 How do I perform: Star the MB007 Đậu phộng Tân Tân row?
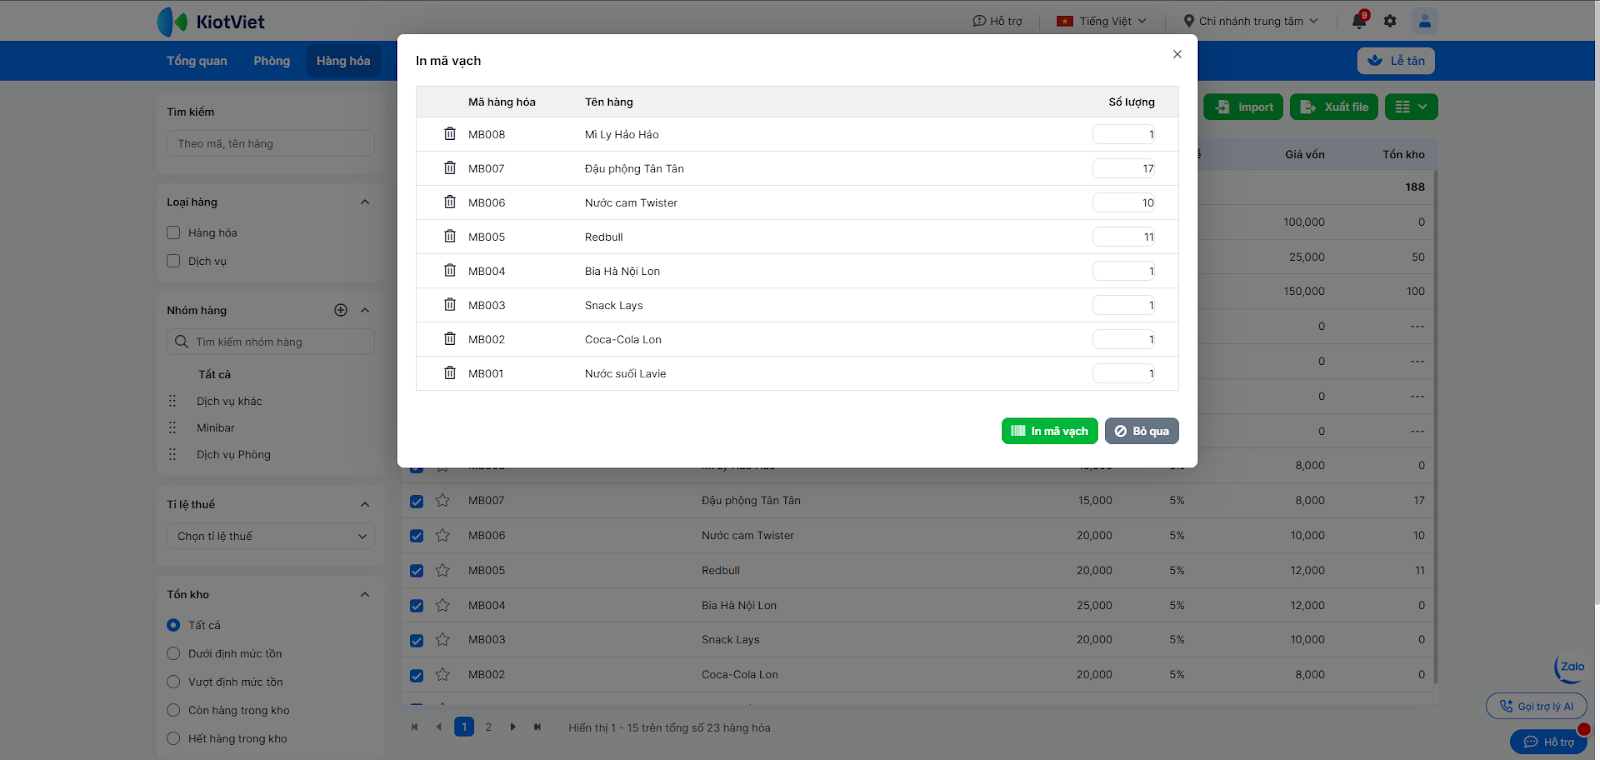click(x=443, y=500)
